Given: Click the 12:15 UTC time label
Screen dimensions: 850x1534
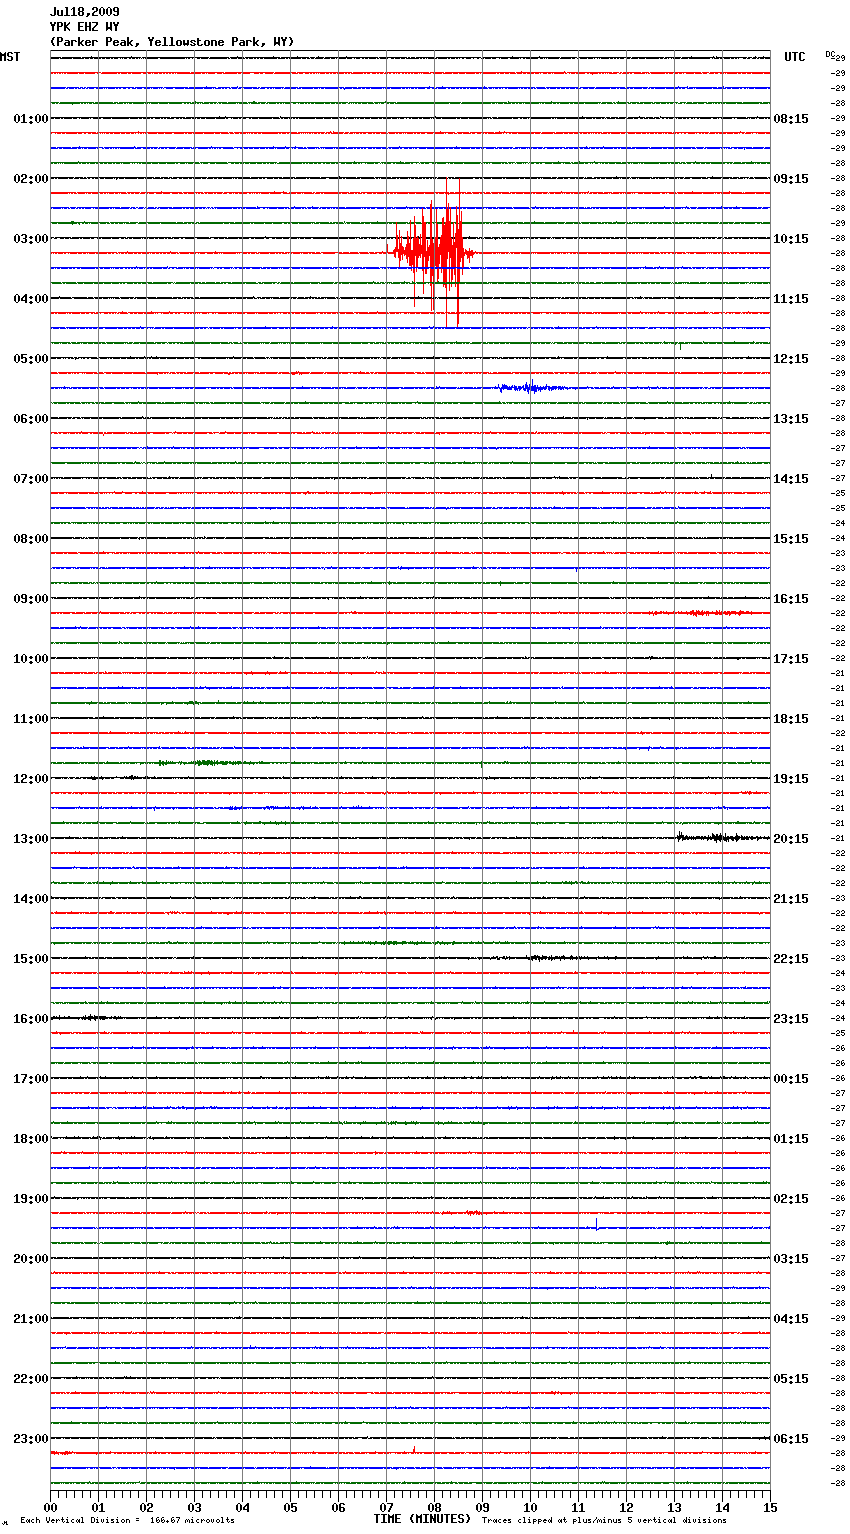Looking at the screenshot, I should click(791, 359).
